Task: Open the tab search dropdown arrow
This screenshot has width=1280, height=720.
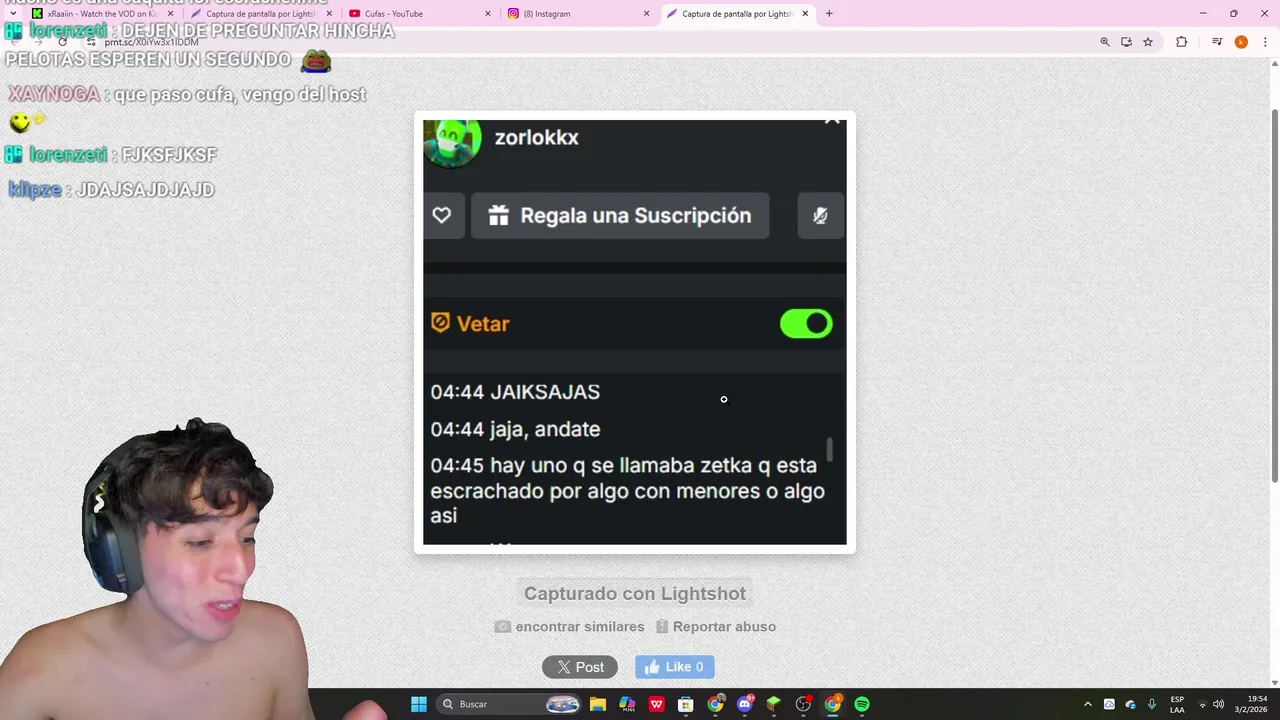Action: coord(12,14)
